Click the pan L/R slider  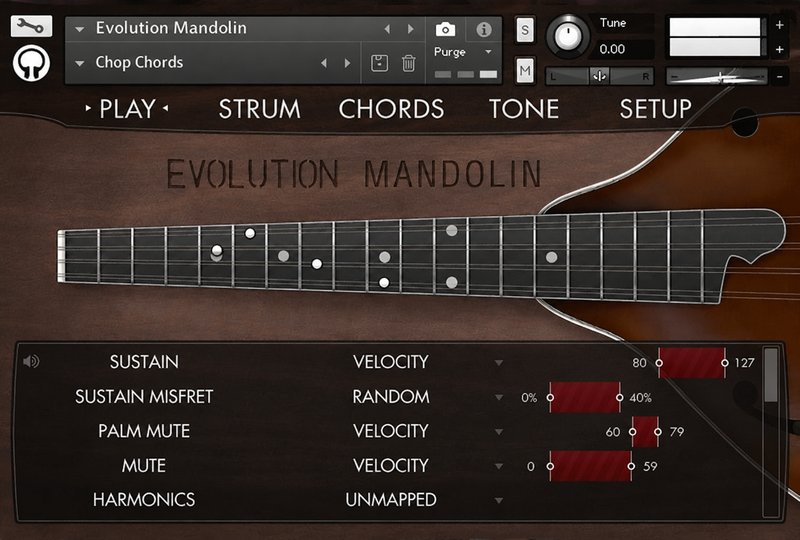pyautogui.click(x=599, y=77)
